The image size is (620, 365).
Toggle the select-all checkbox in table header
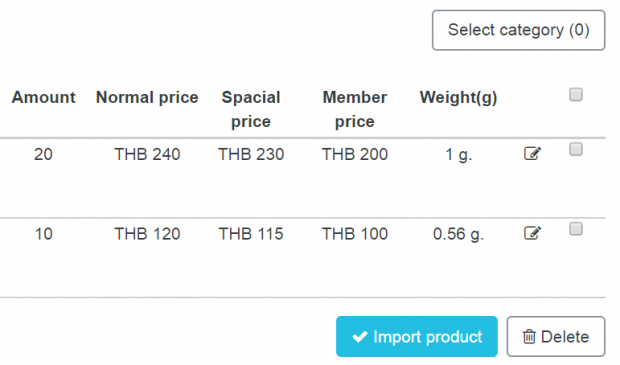pos(576,95)
